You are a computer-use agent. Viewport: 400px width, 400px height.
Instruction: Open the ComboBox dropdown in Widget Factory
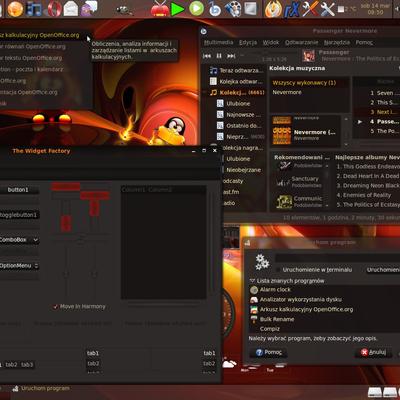(19, 240)
